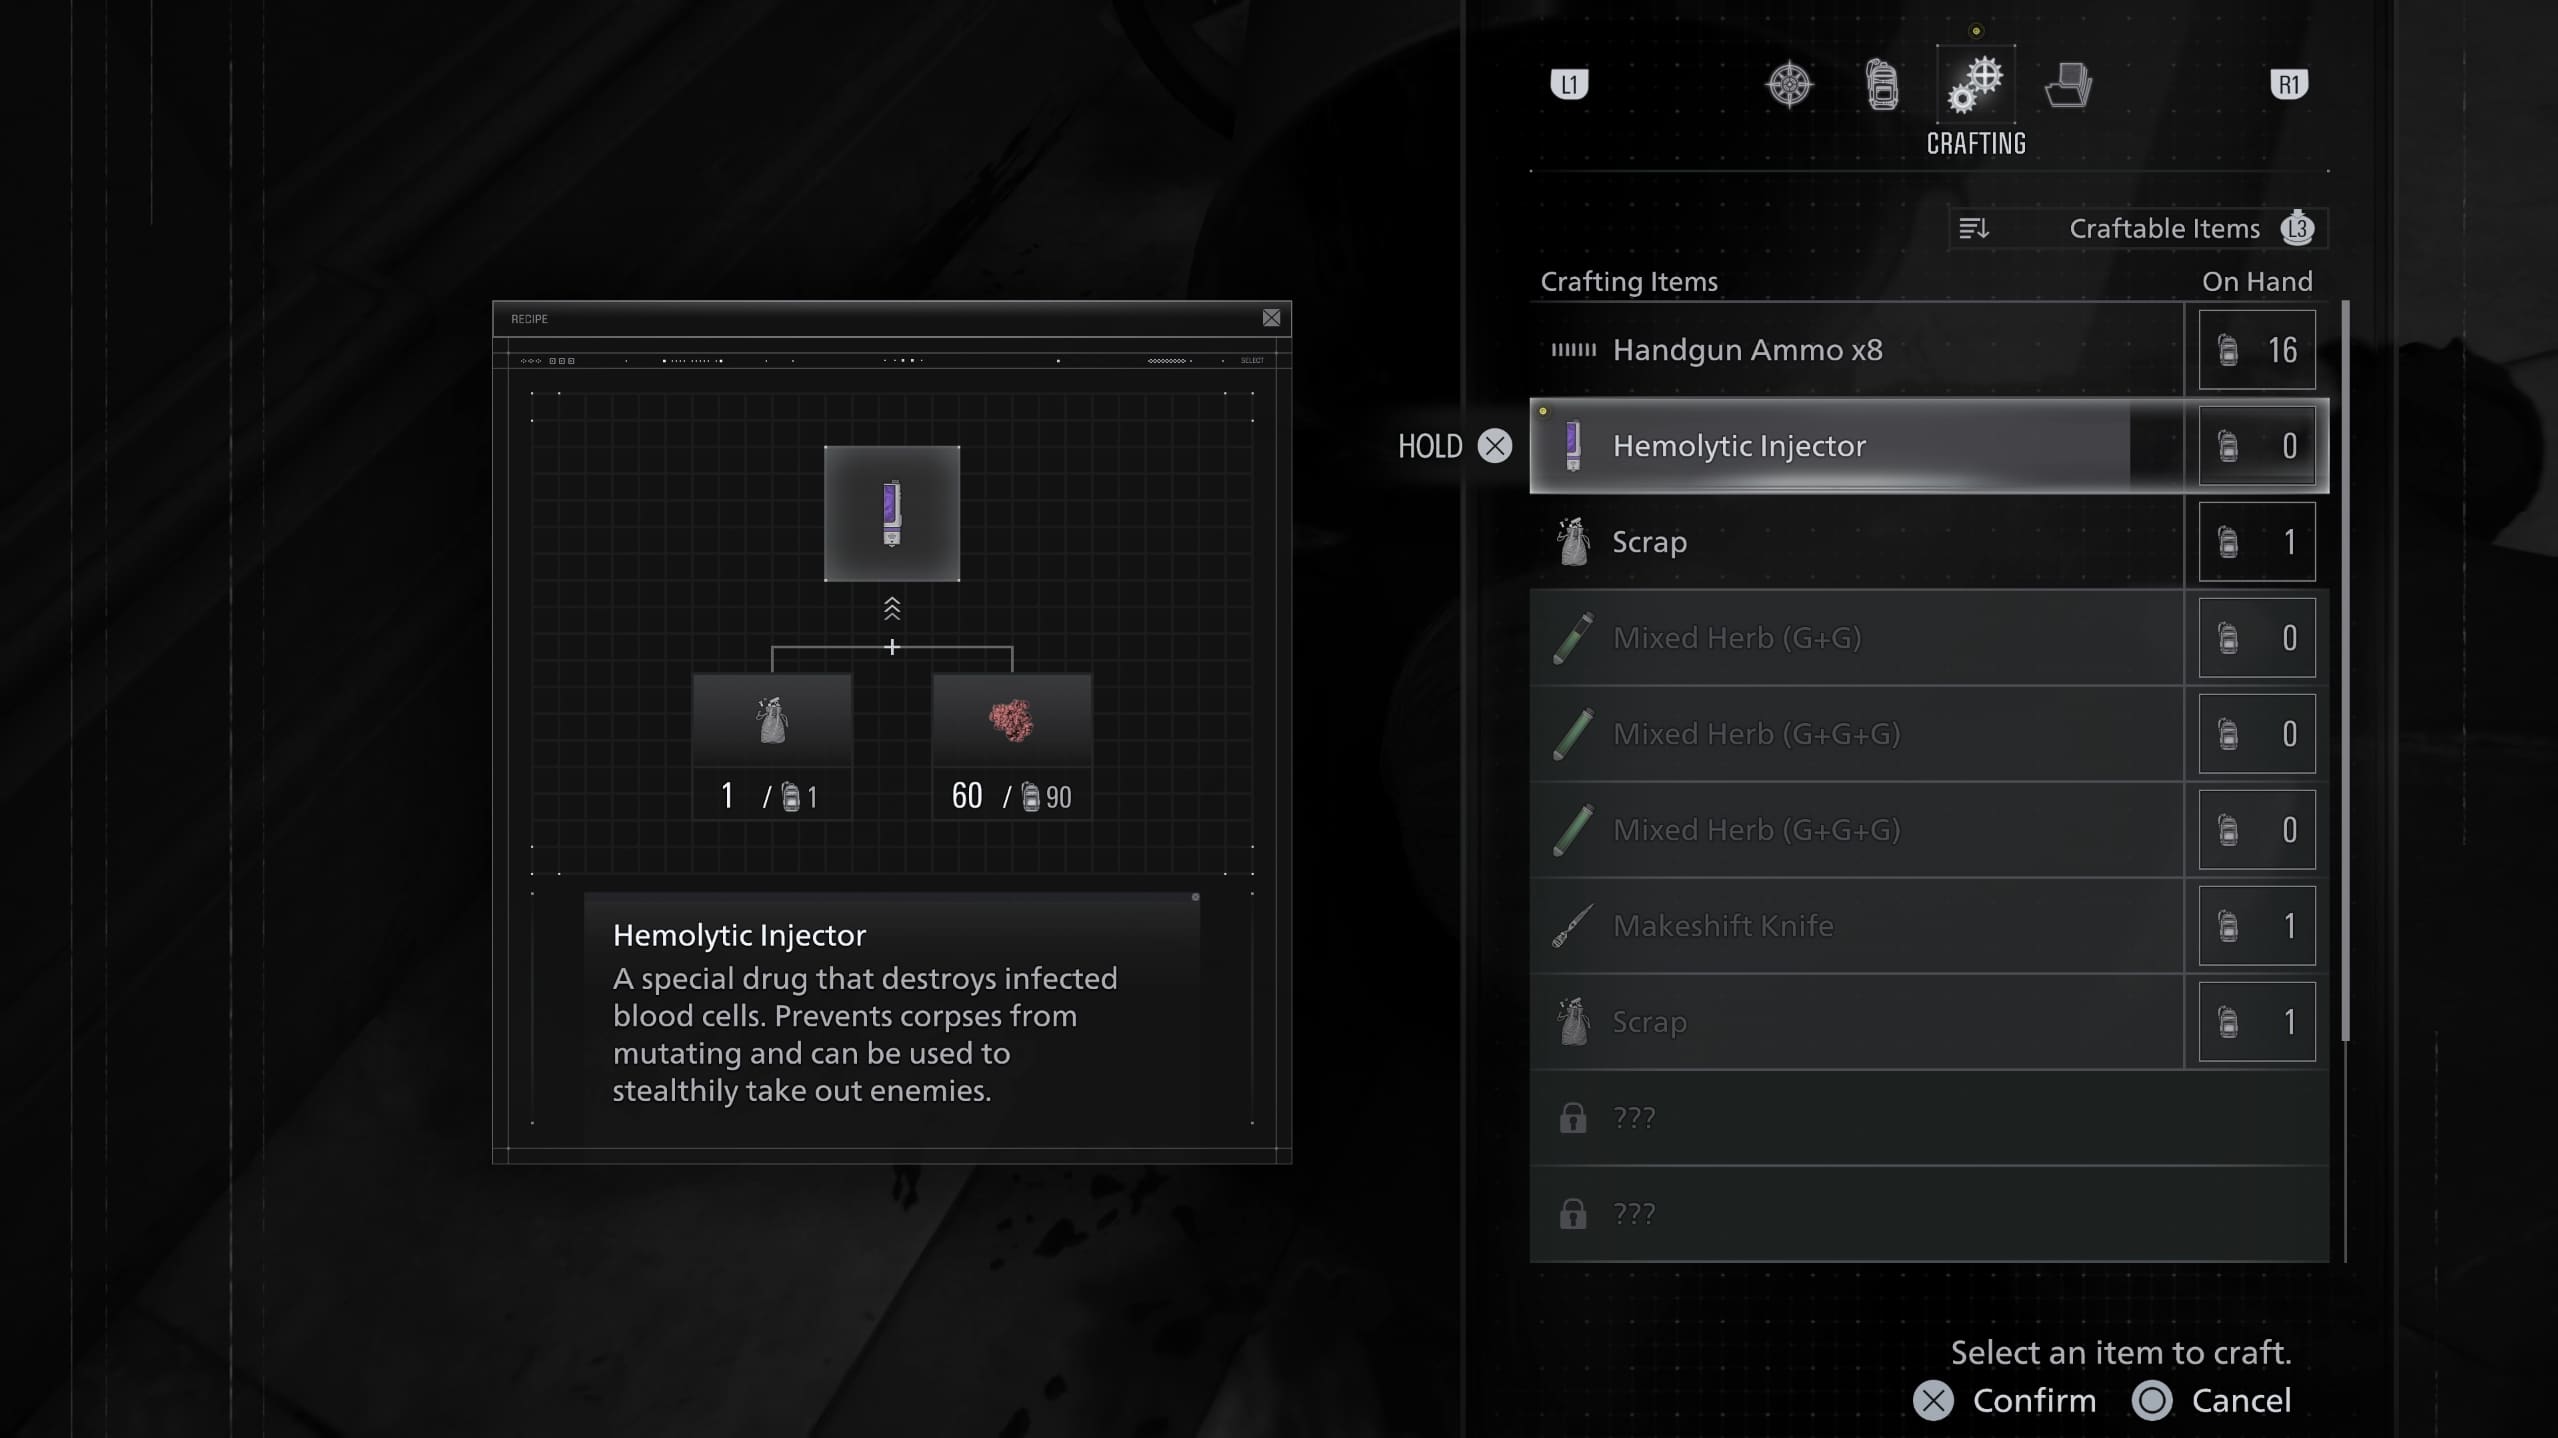Open the compass Map icon
Screen dimensions: 2558x1438
[1788, 85]
